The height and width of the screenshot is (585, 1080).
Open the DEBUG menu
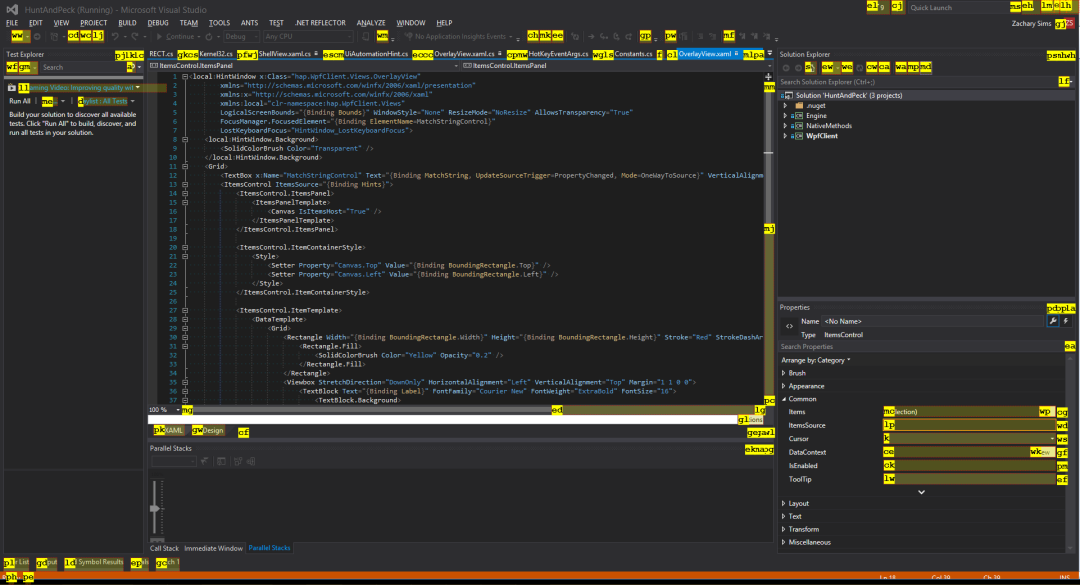(158, 22)
